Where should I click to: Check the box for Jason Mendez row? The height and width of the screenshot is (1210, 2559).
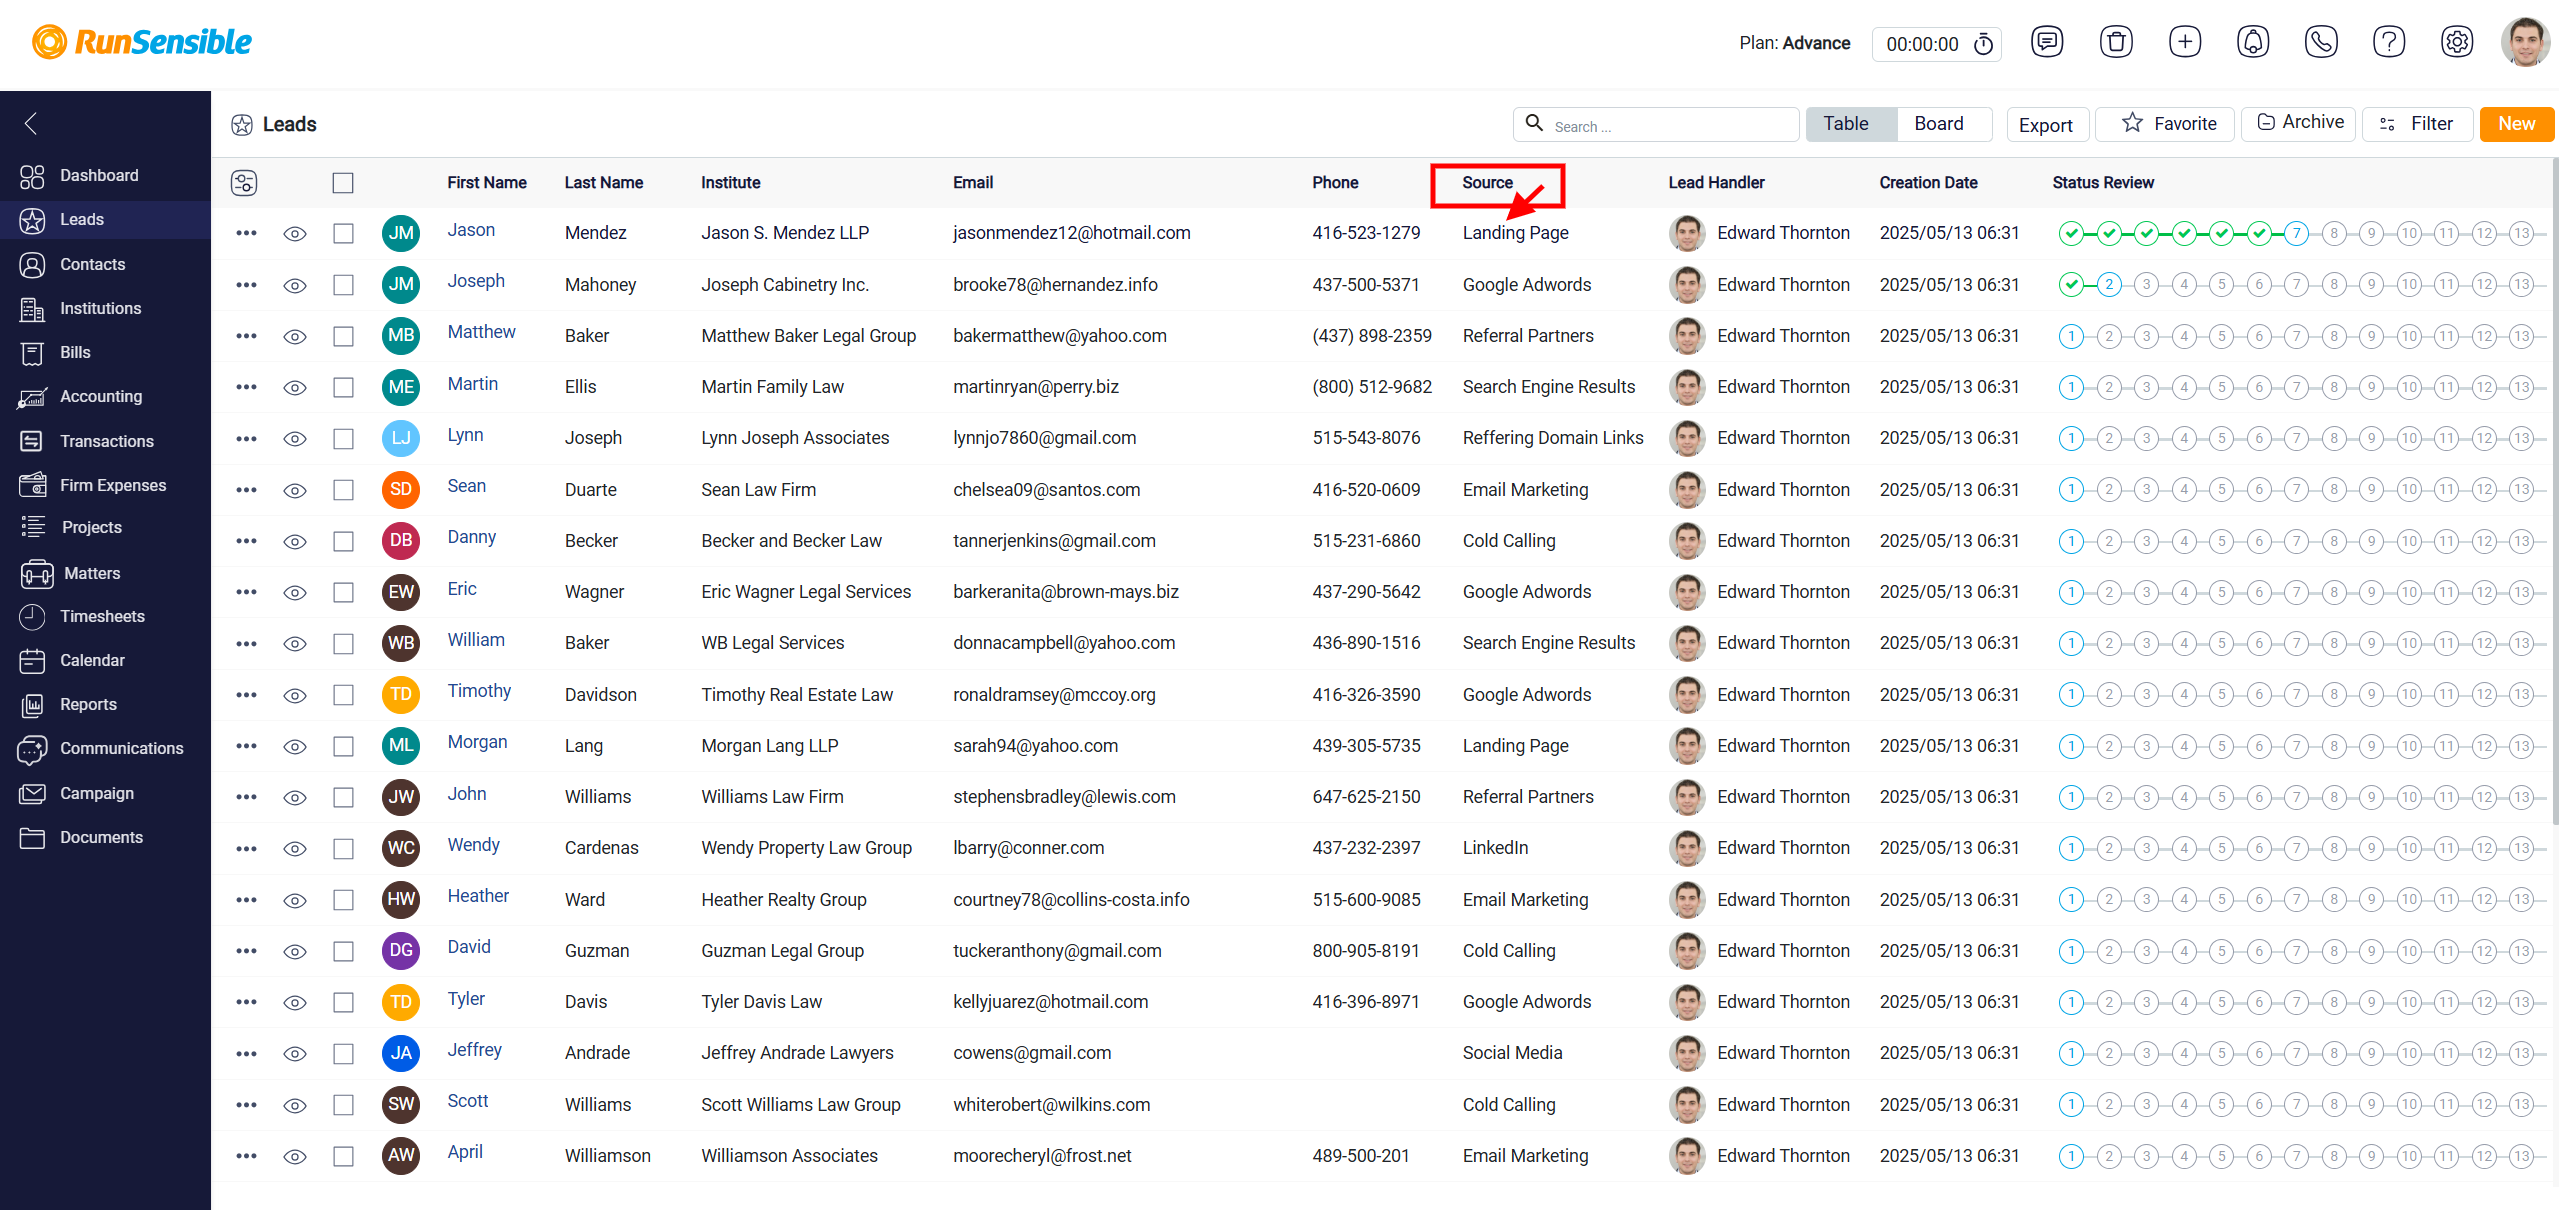pos(343,233)
